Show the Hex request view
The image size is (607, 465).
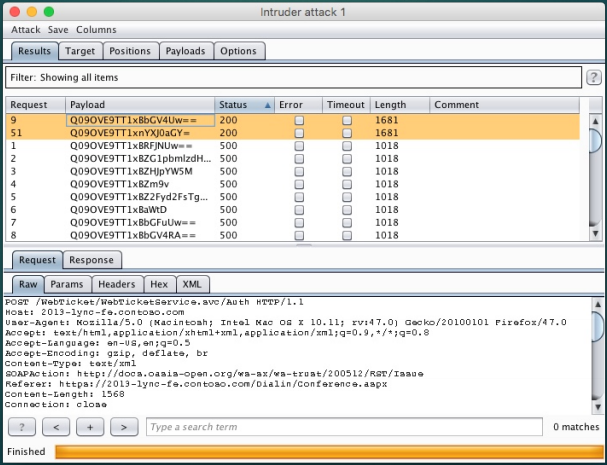pyautogui.click(x=159, y=285)
